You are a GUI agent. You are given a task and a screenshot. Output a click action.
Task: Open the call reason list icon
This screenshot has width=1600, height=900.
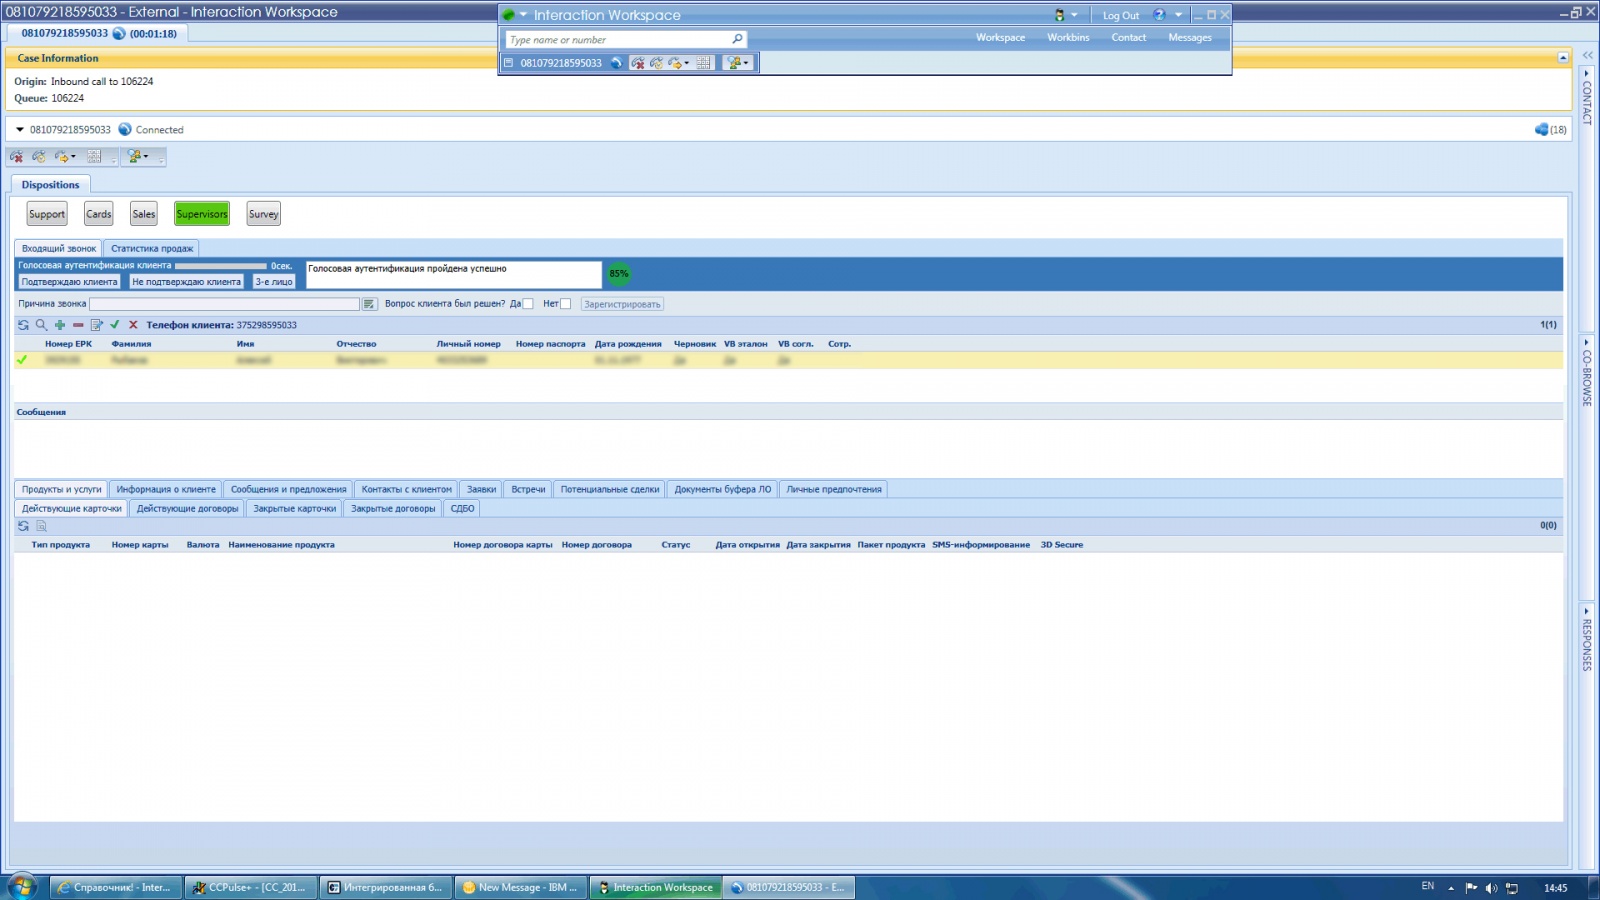[x=369, y=304]
